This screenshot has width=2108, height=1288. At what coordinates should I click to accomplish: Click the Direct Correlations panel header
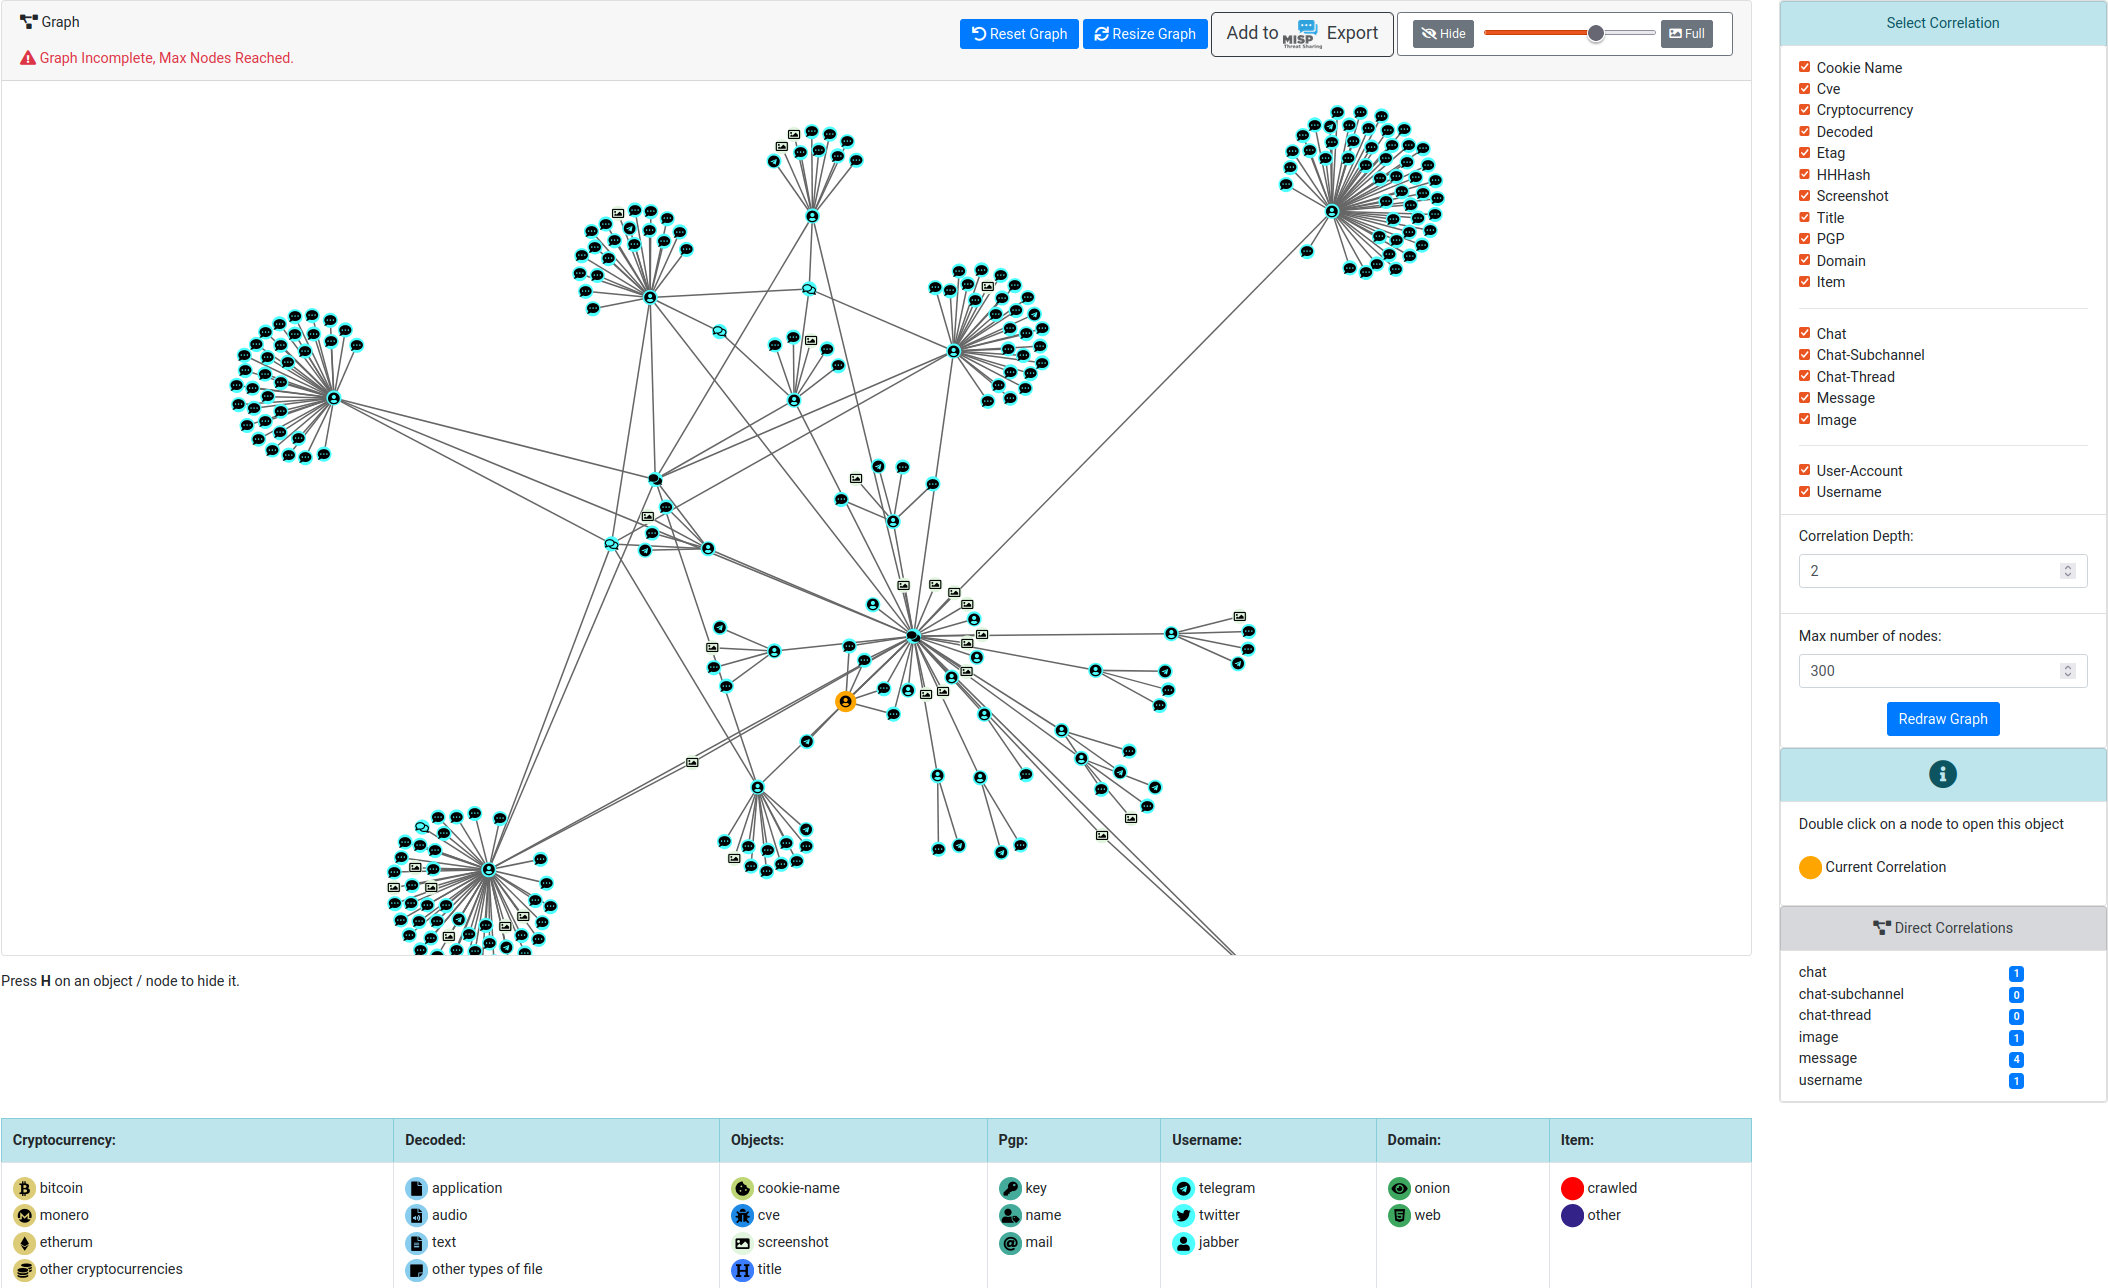coord(1942,928)
